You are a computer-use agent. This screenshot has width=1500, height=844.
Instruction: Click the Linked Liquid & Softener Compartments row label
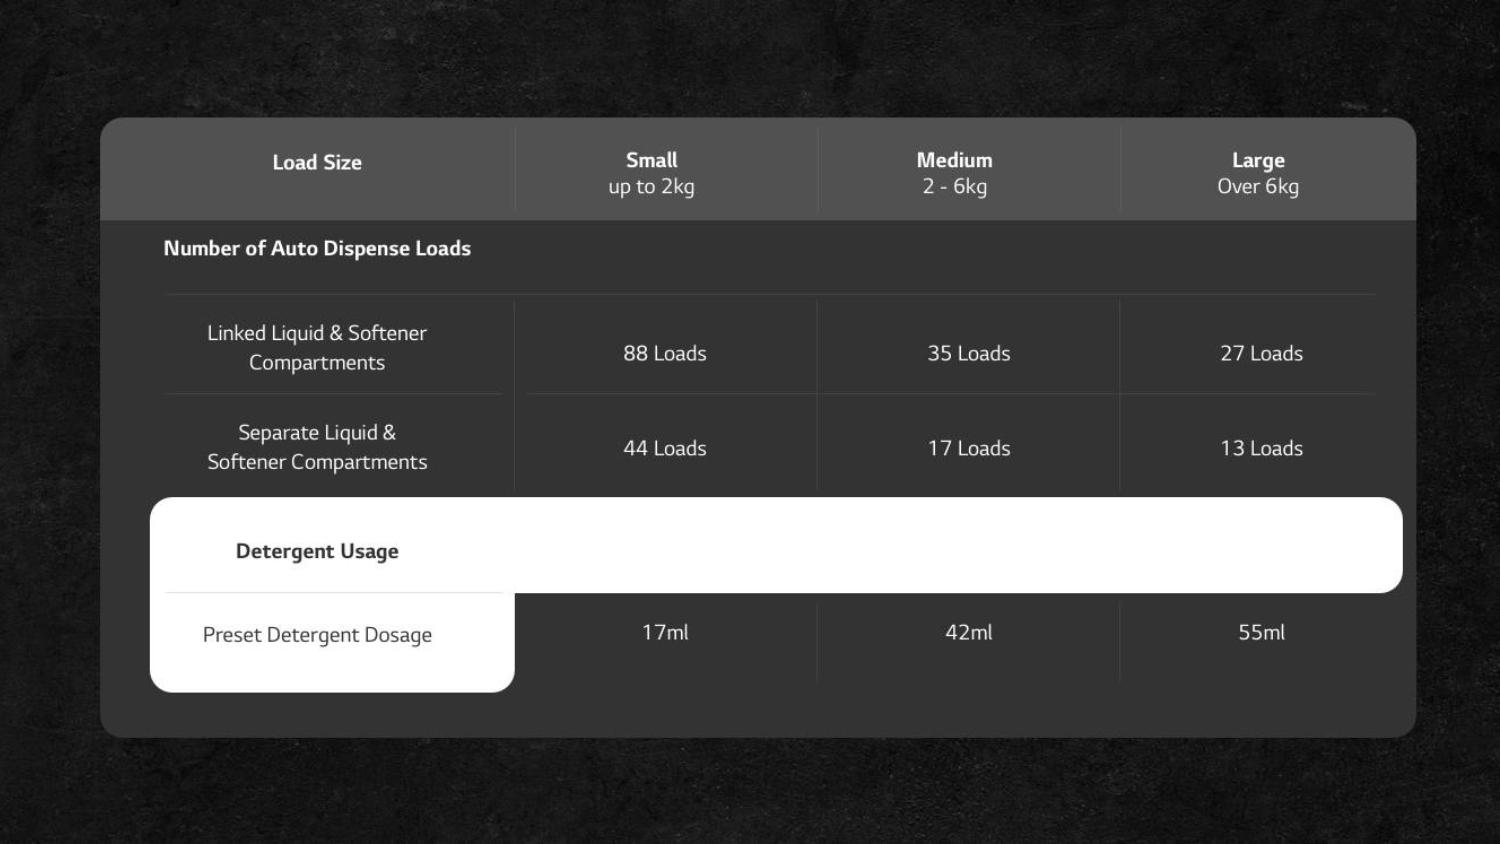coord(317,348)
